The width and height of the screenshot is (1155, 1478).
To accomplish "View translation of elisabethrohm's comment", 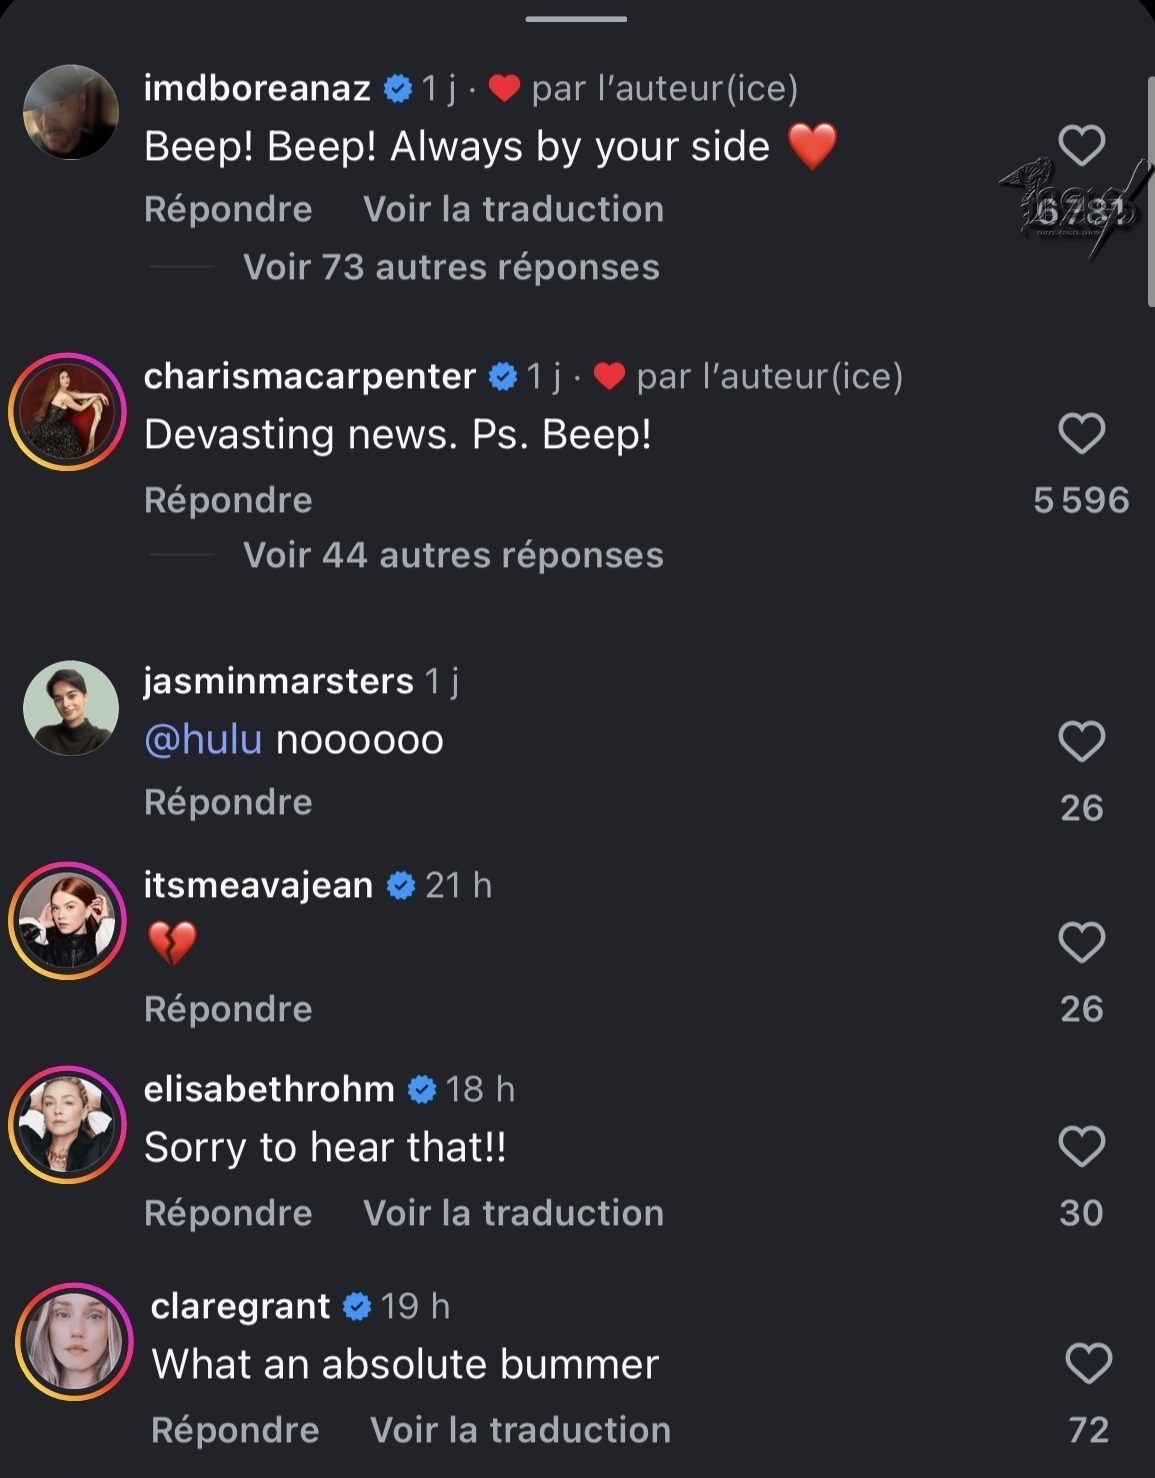I will tap(513, 1213).
